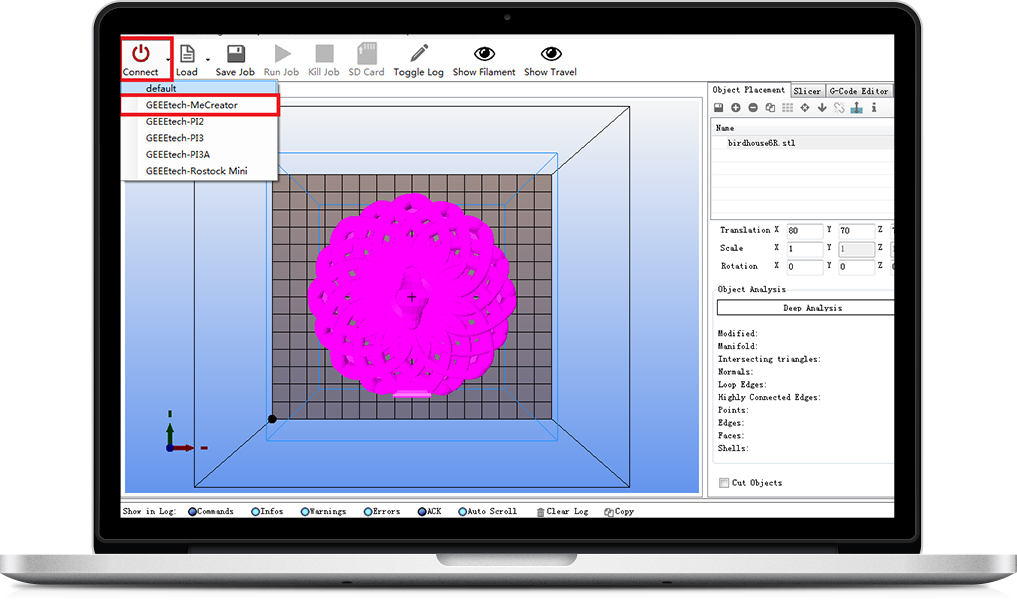Viewport: 1017px width, 601px height.
Task: Choose GEEEtech-PI3 printer
Action: (x=200, y=138)
